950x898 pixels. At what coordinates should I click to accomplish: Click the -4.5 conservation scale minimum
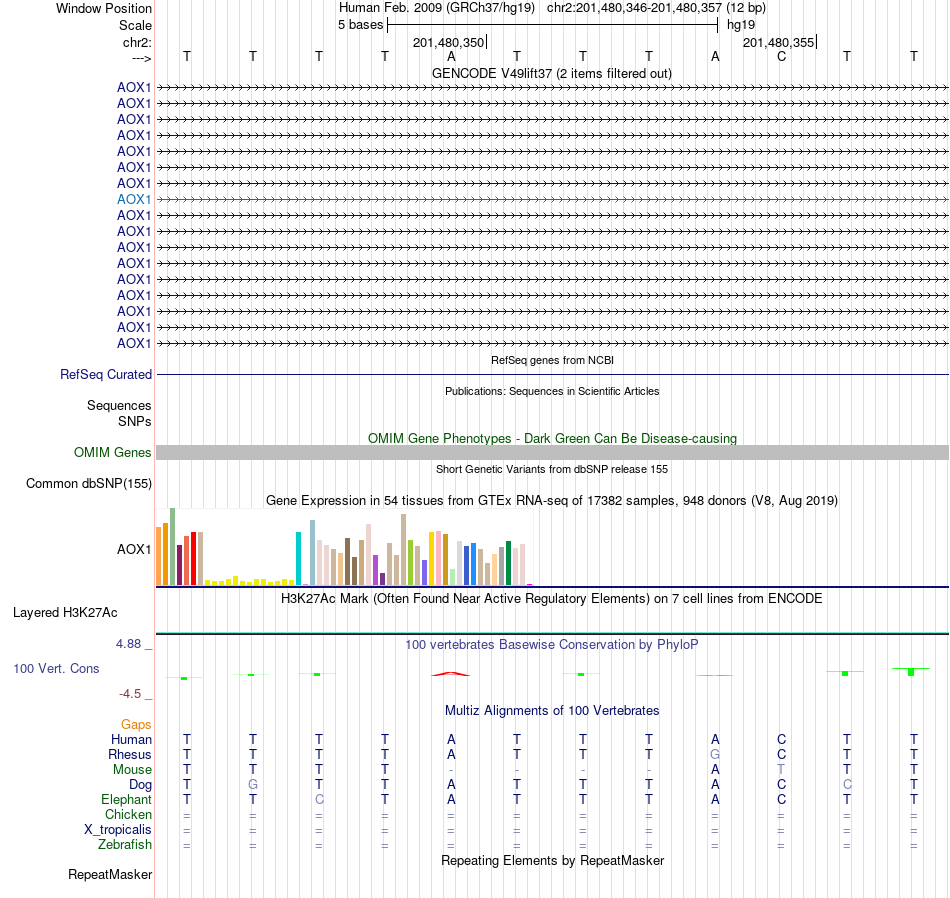[130, 694]
